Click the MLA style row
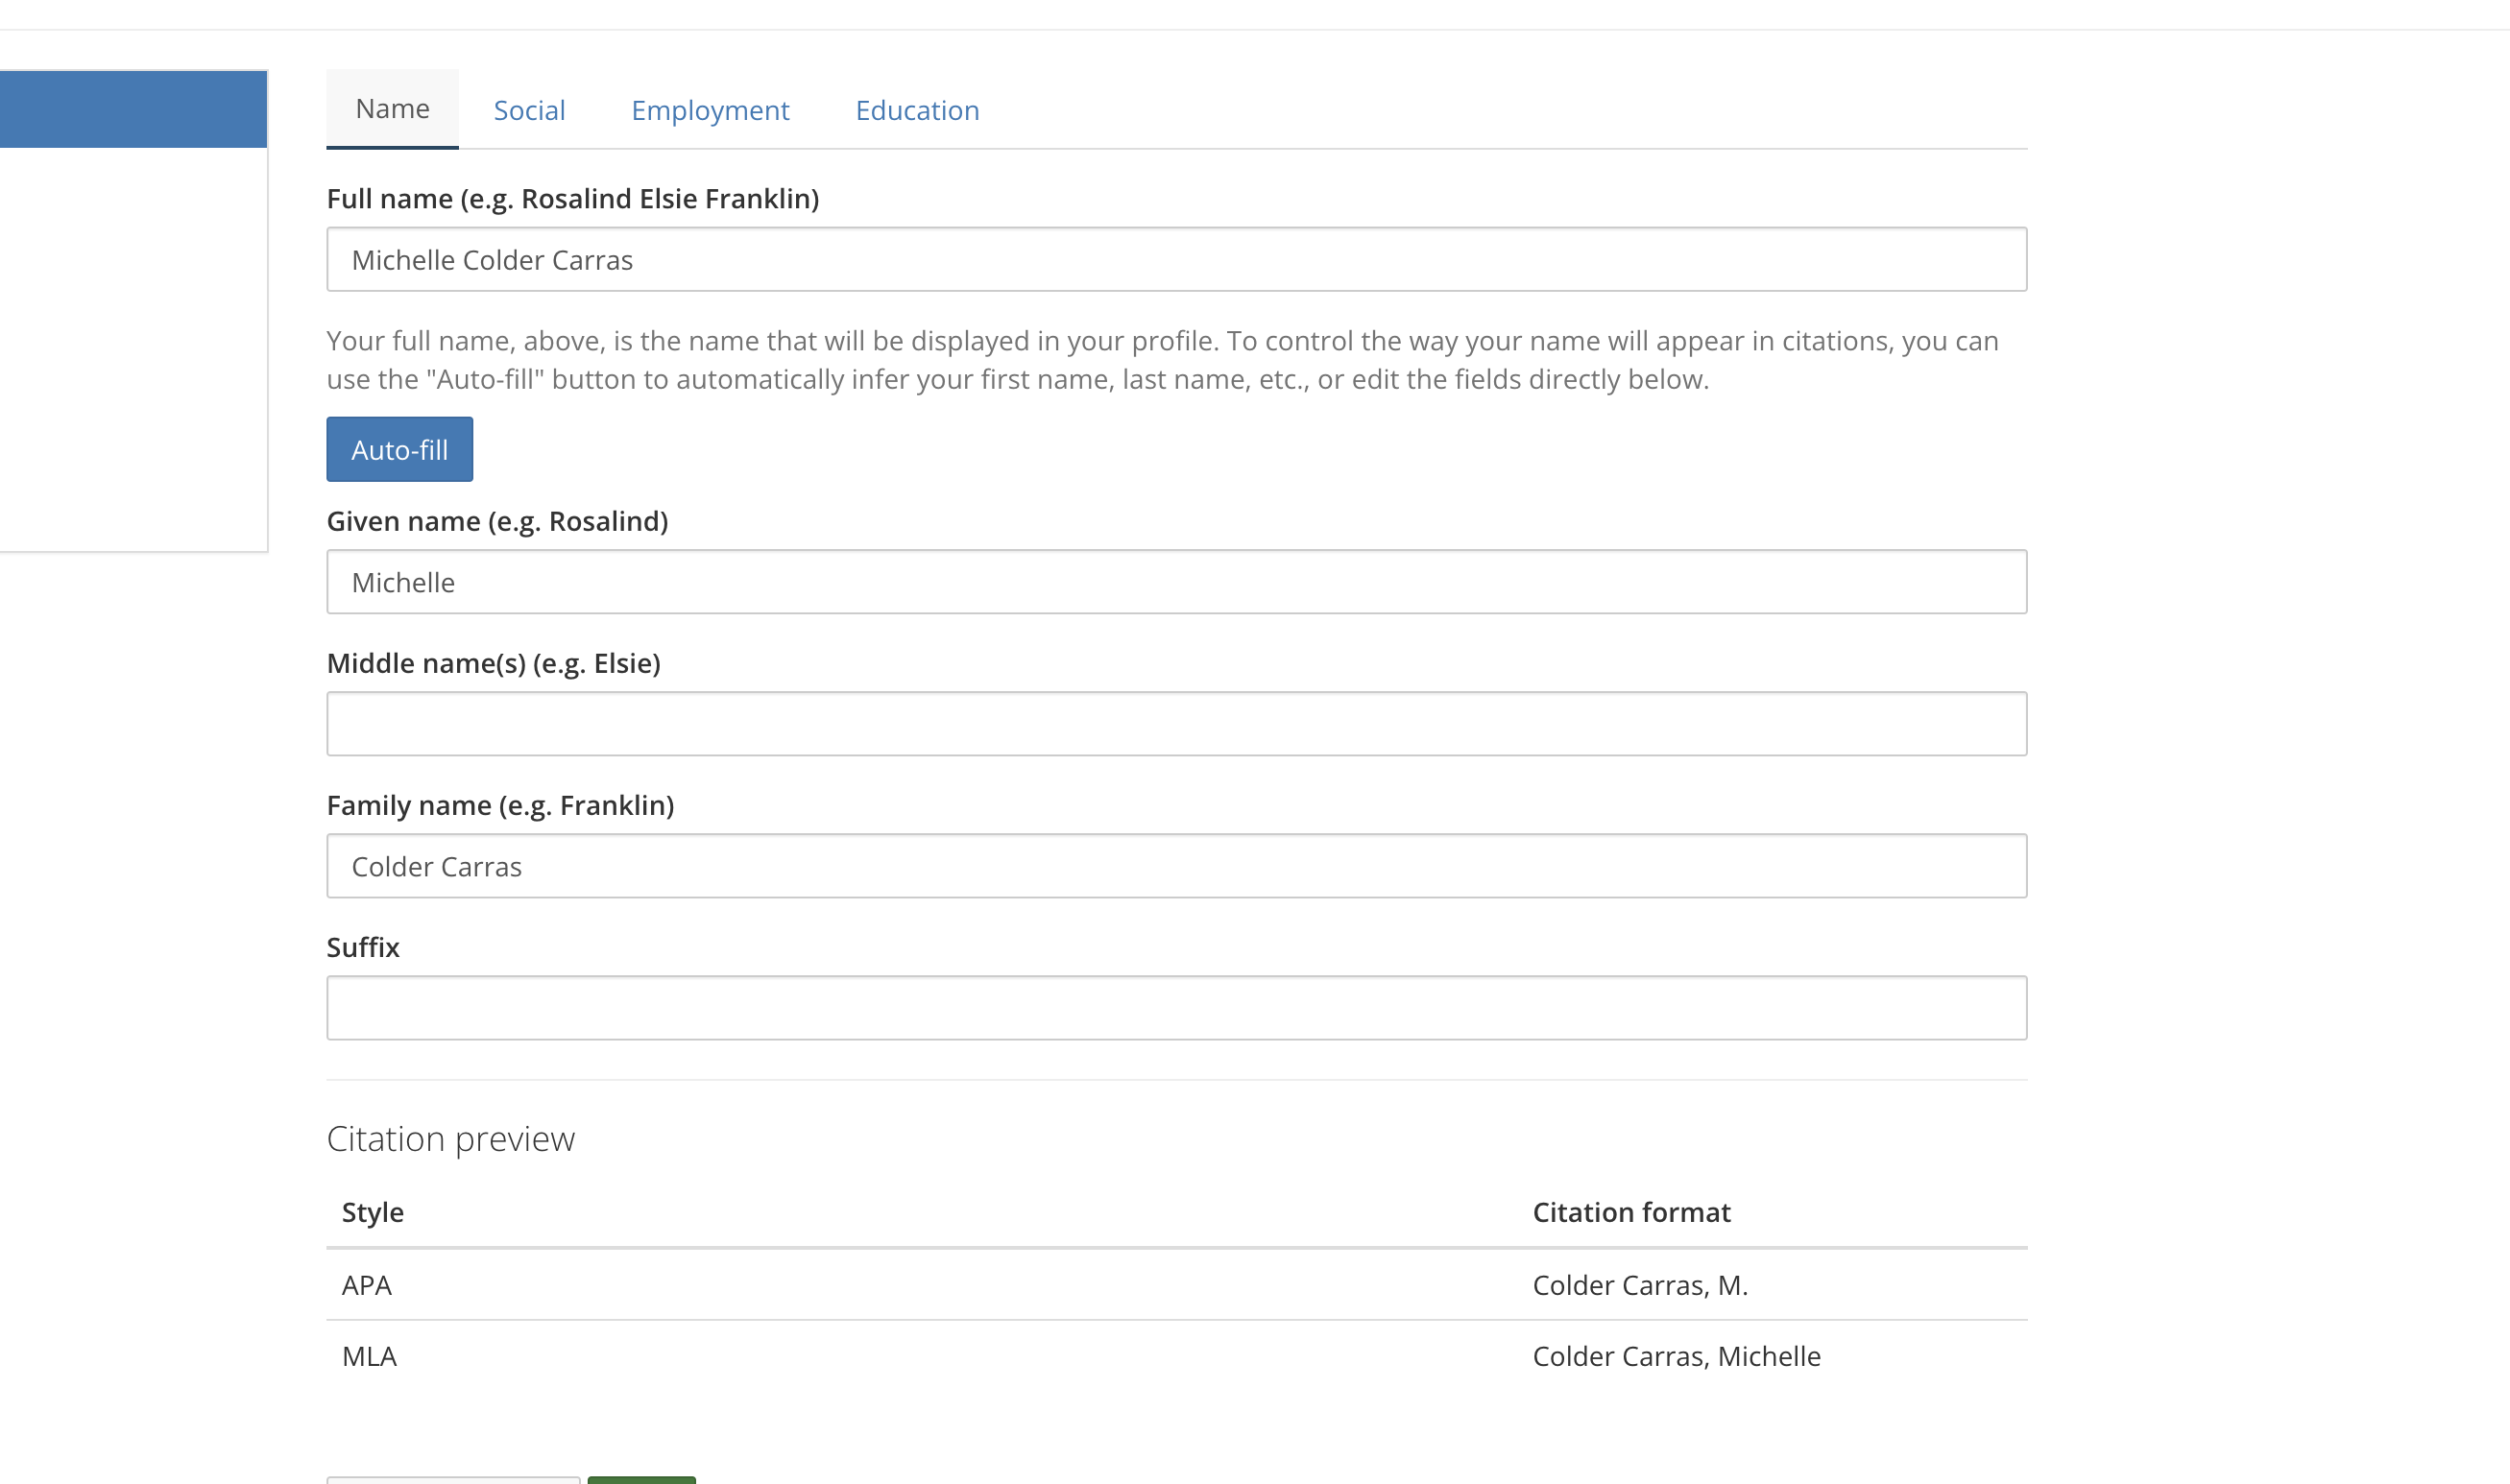 point(369,1356)
